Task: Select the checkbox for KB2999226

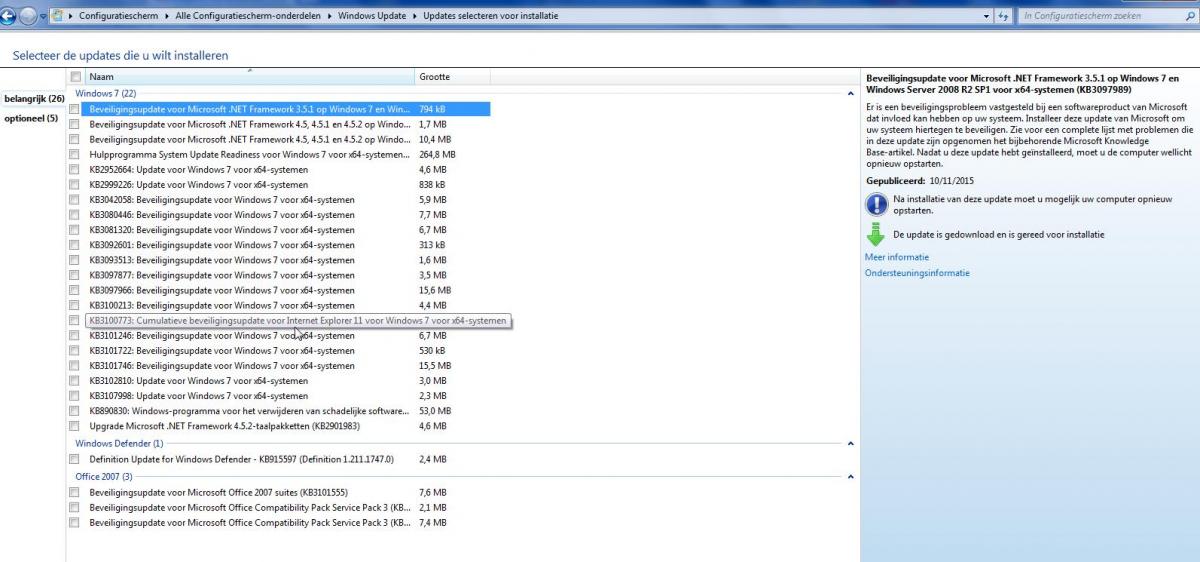Action: 75,185
